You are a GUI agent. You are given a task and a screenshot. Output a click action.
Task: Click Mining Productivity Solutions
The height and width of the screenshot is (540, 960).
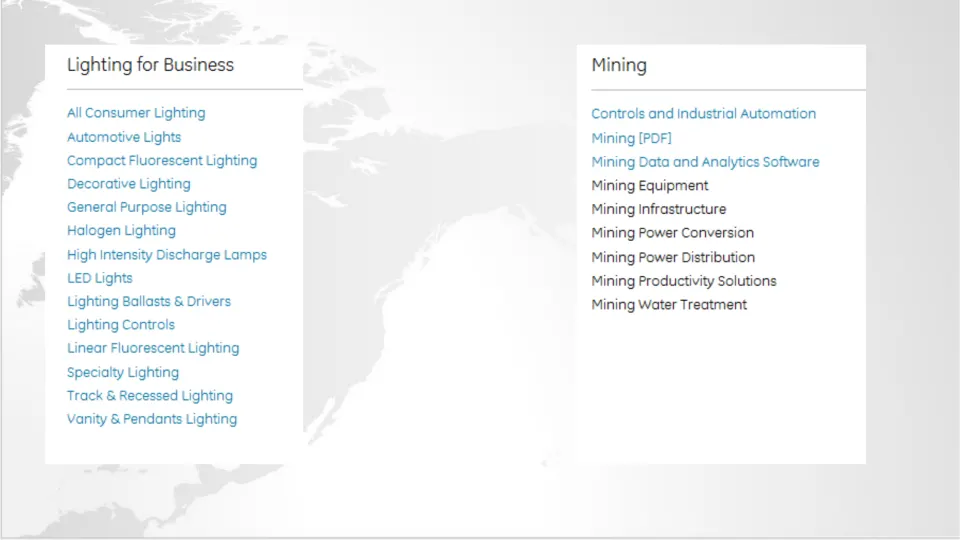pos(684,281)
